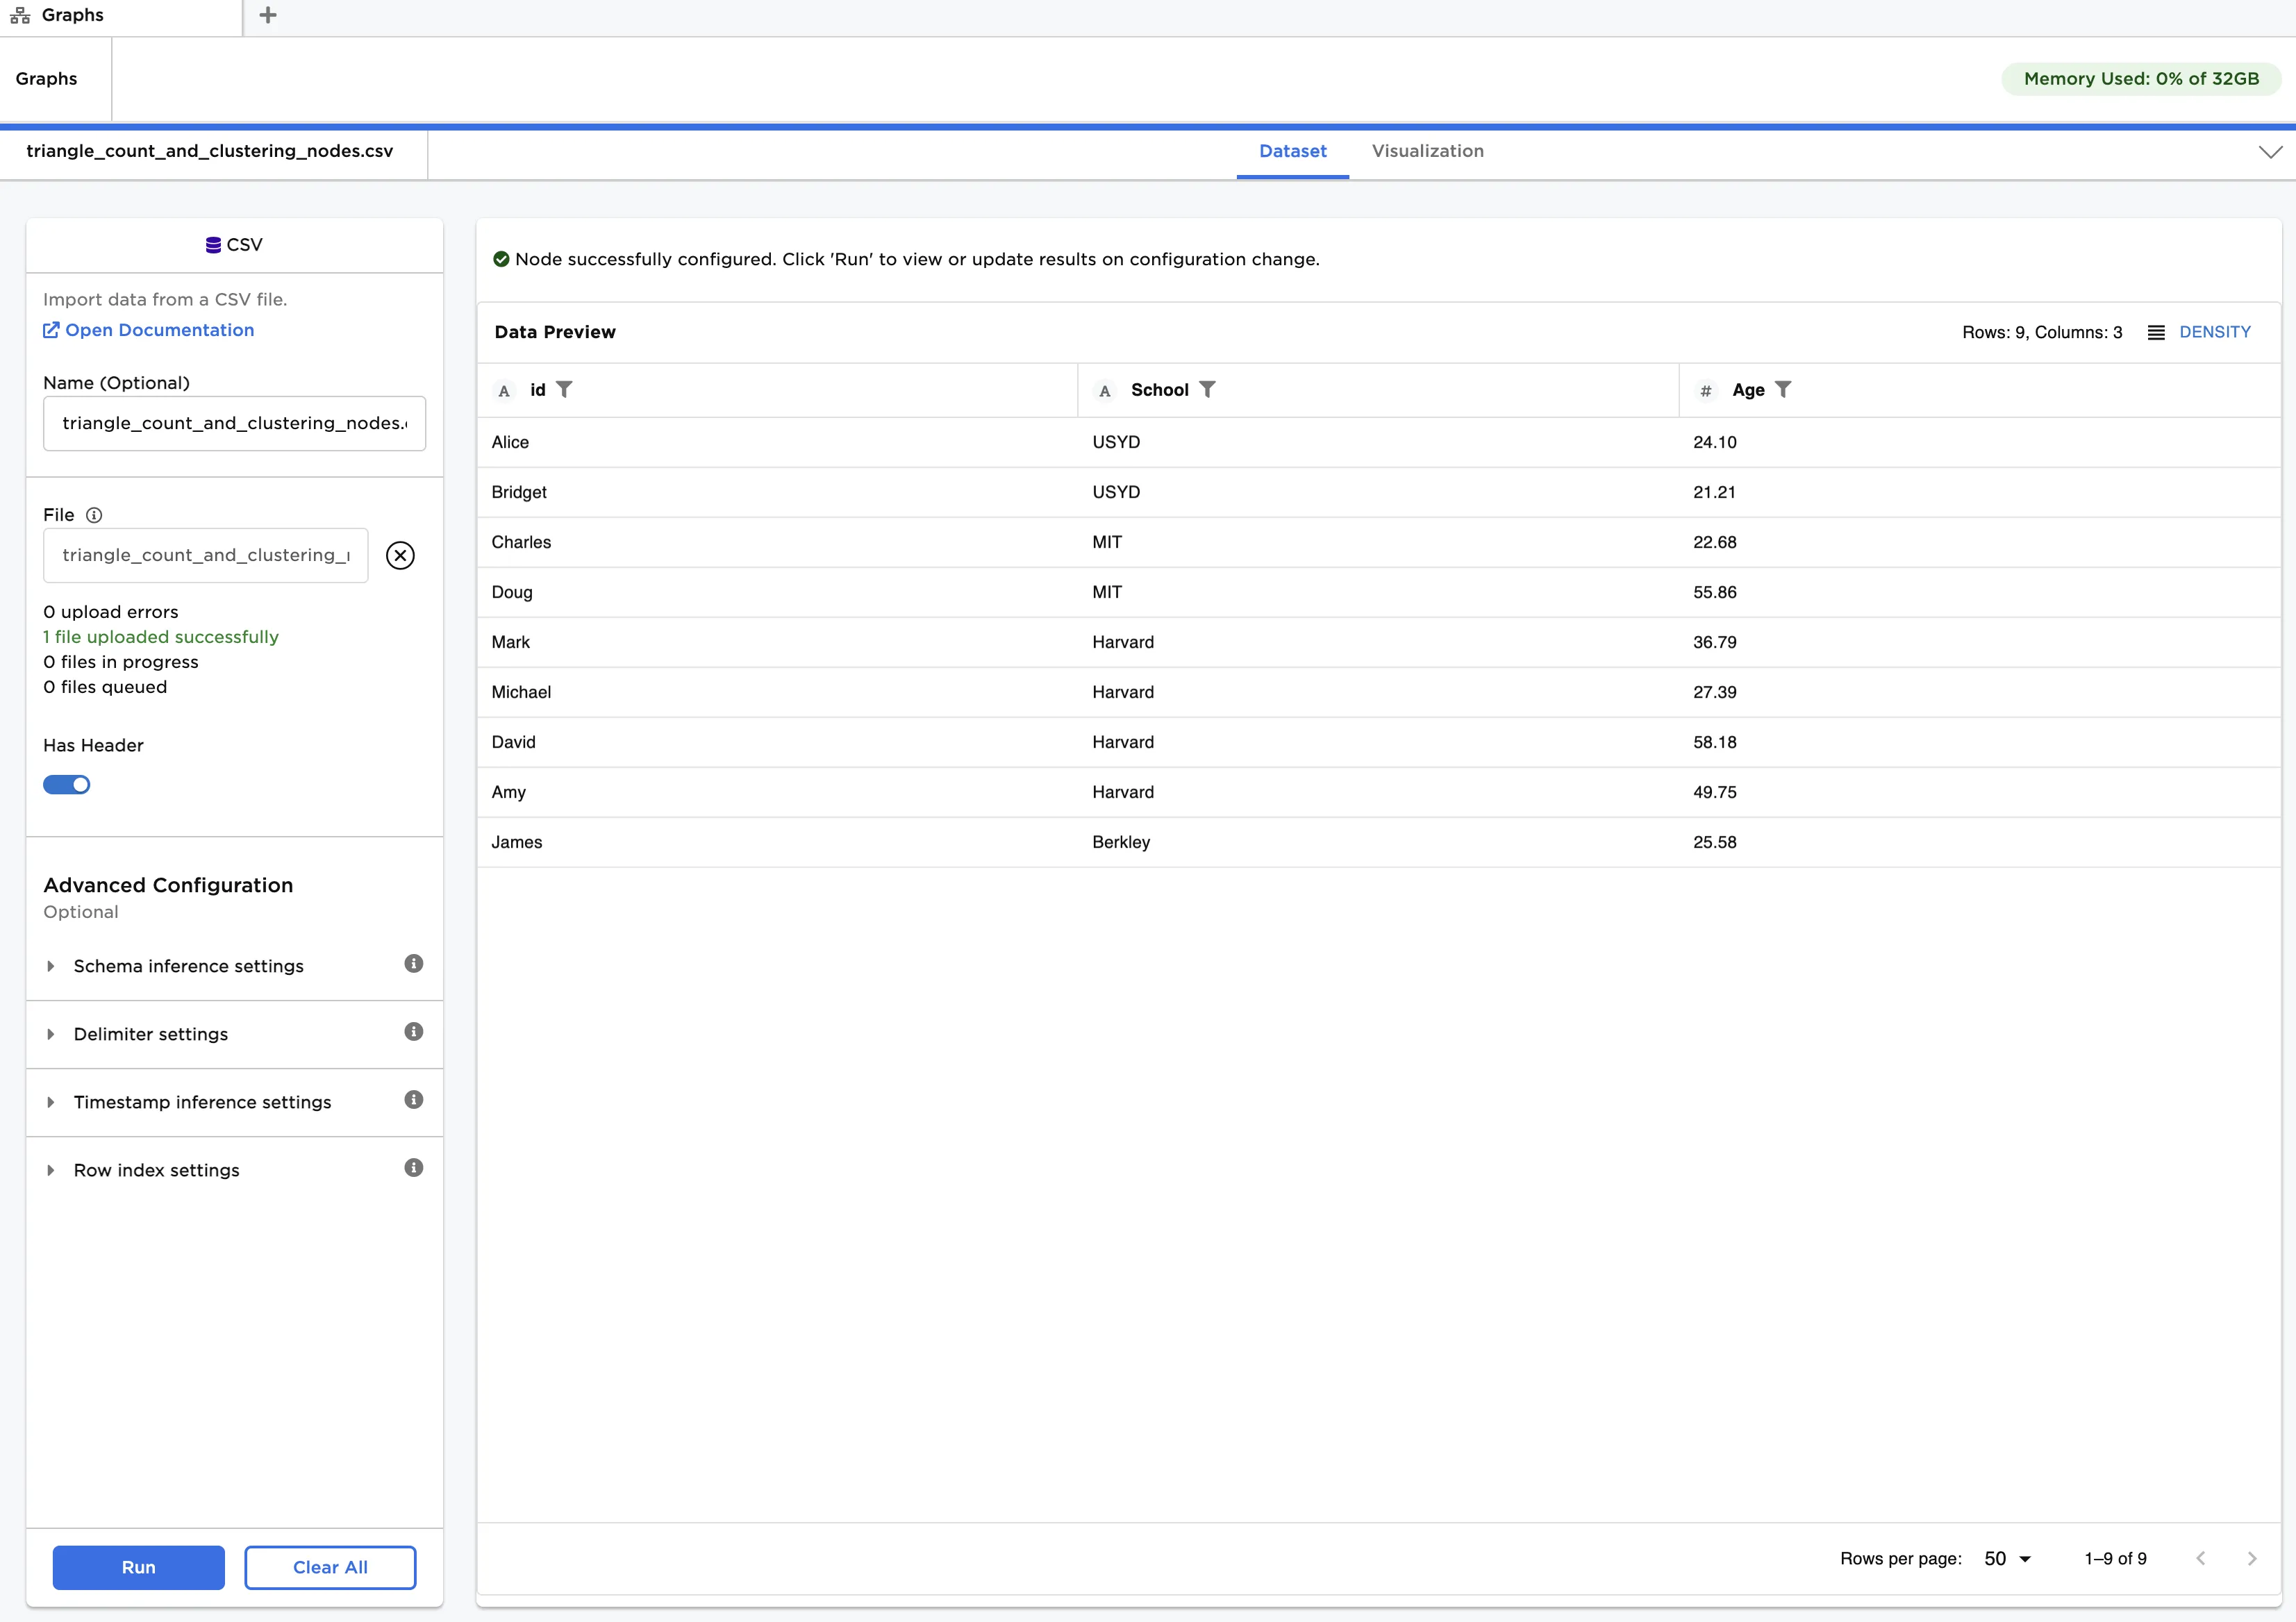
Task: Toggle the DENSITY view option
Action: coord(2215,332)
